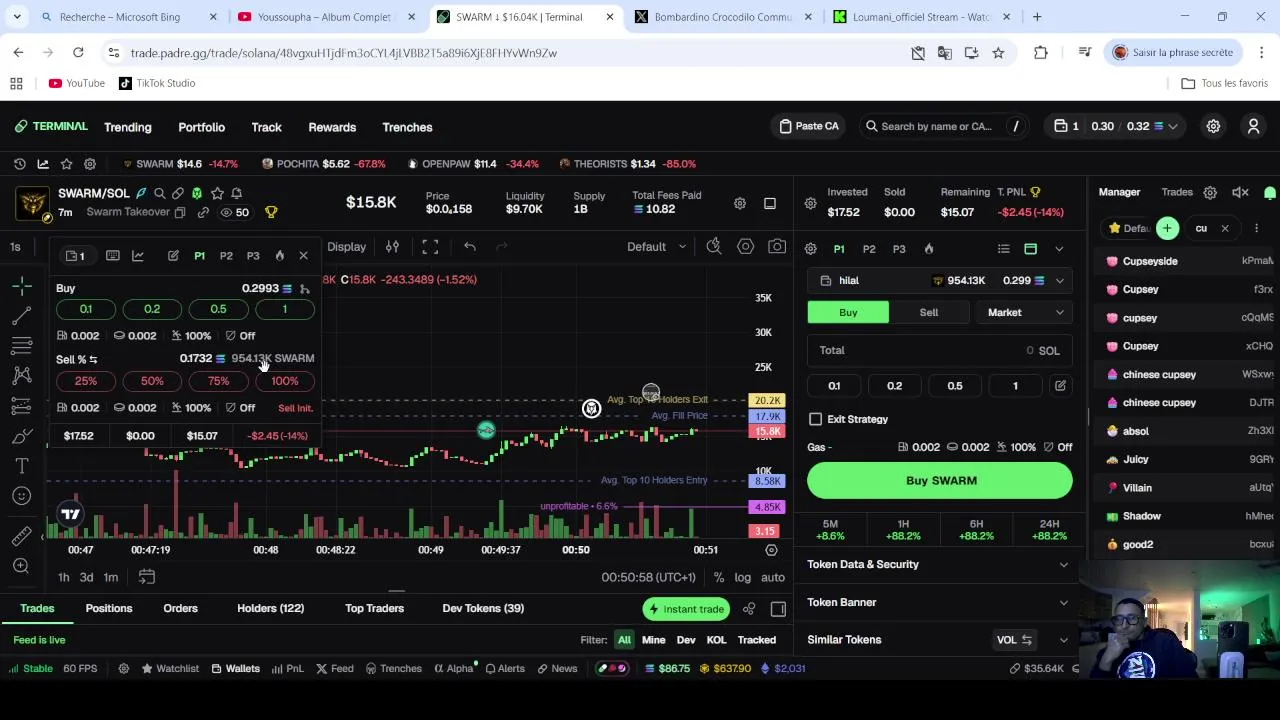Open the emoji sticker drawing tool
This screenshot has height=720, width=1280.
21,496
